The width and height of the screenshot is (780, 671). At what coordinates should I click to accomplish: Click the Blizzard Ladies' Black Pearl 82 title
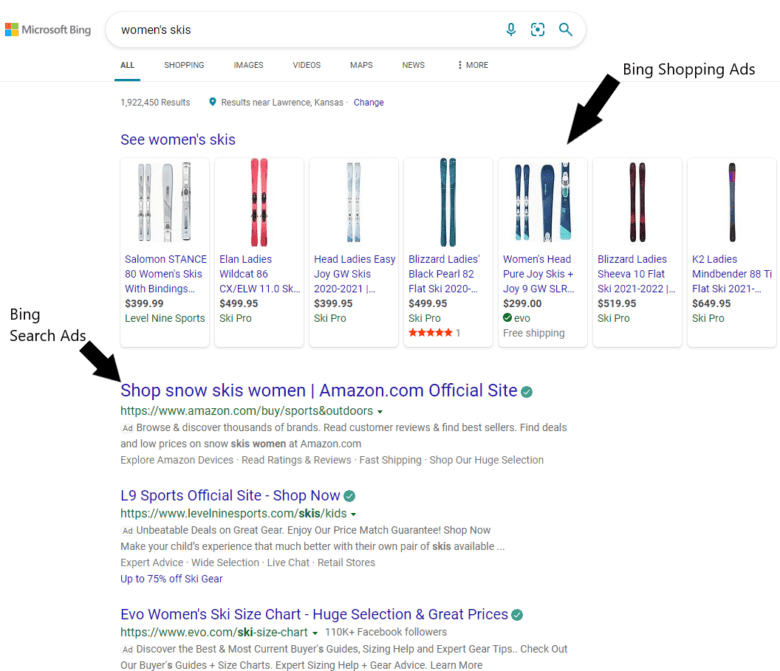(x=444, y=274)
